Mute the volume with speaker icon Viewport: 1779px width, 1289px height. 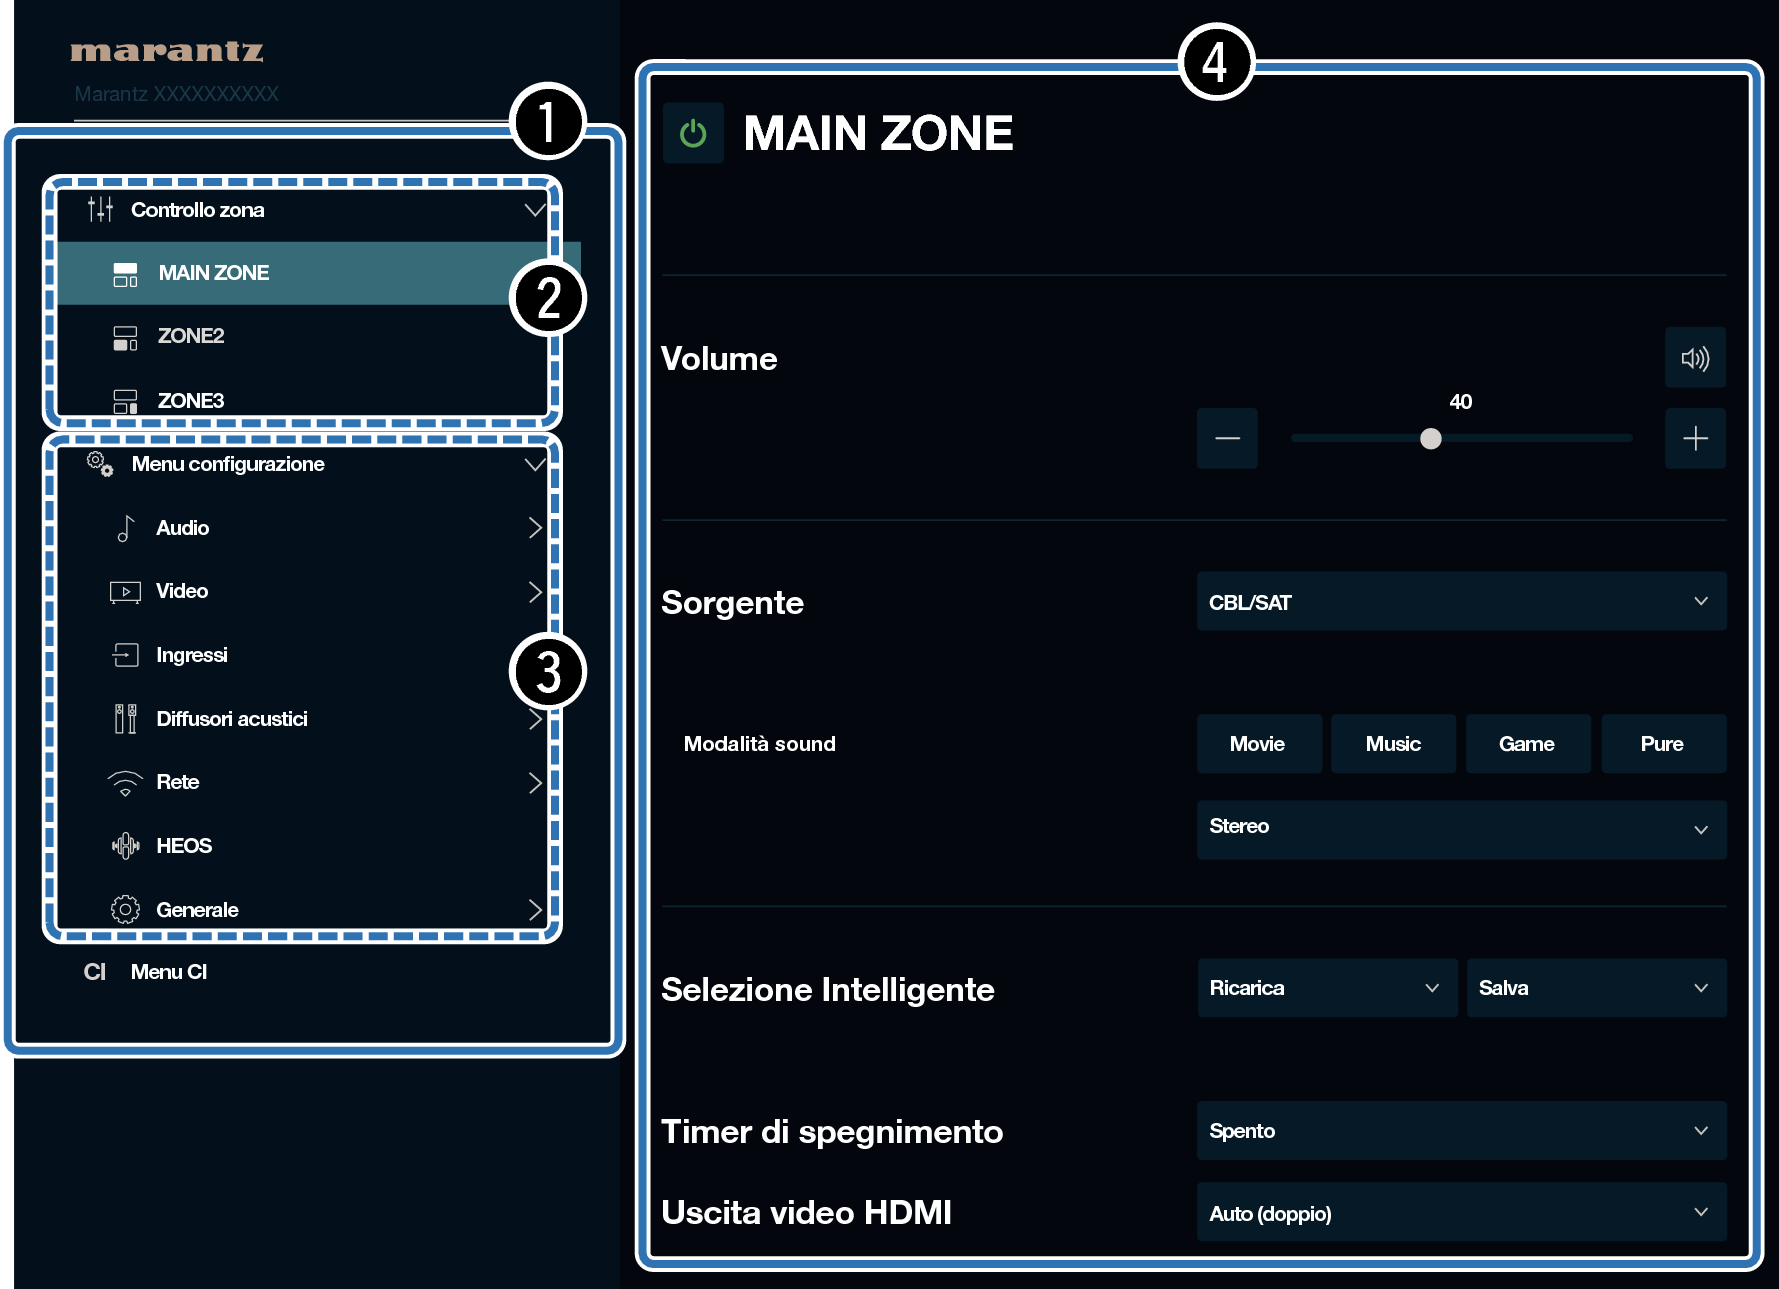1694,358
